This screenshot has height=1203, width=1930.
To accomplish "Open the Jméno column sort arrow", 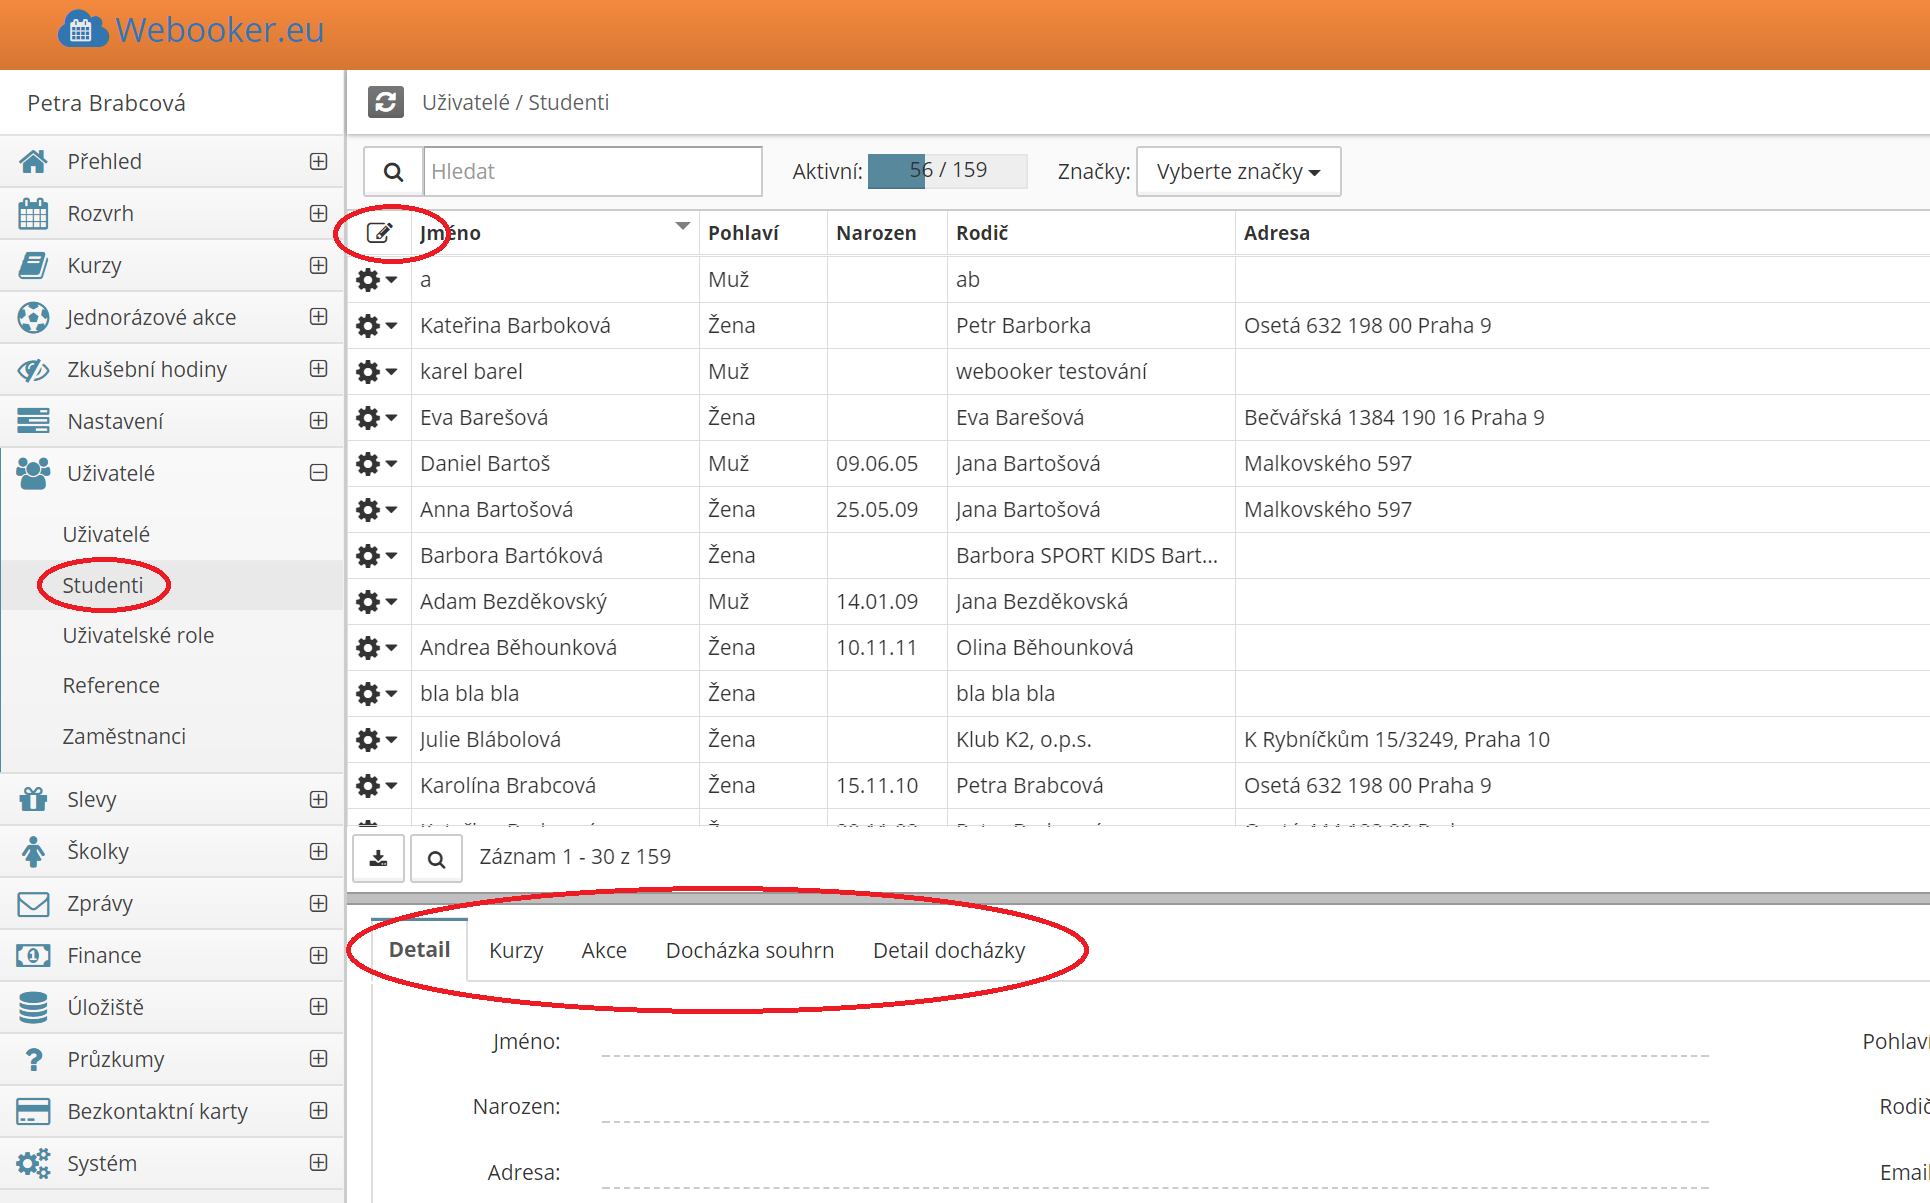I will point(682,227).
